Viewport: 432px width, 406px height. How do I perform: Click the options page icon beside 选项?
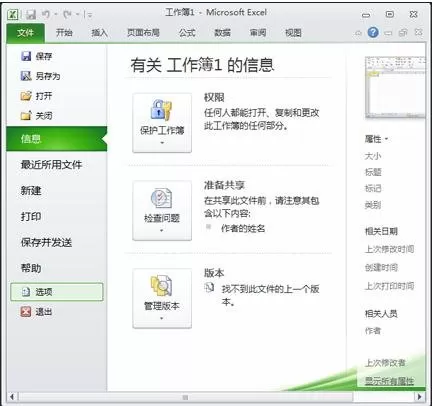click(26, 292)
